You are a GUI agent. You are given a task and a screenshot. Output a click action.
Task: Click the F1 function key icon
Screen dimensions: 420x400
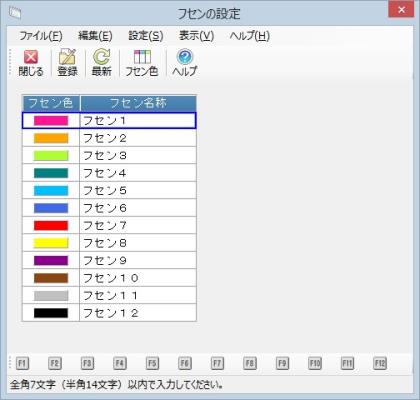22,363
